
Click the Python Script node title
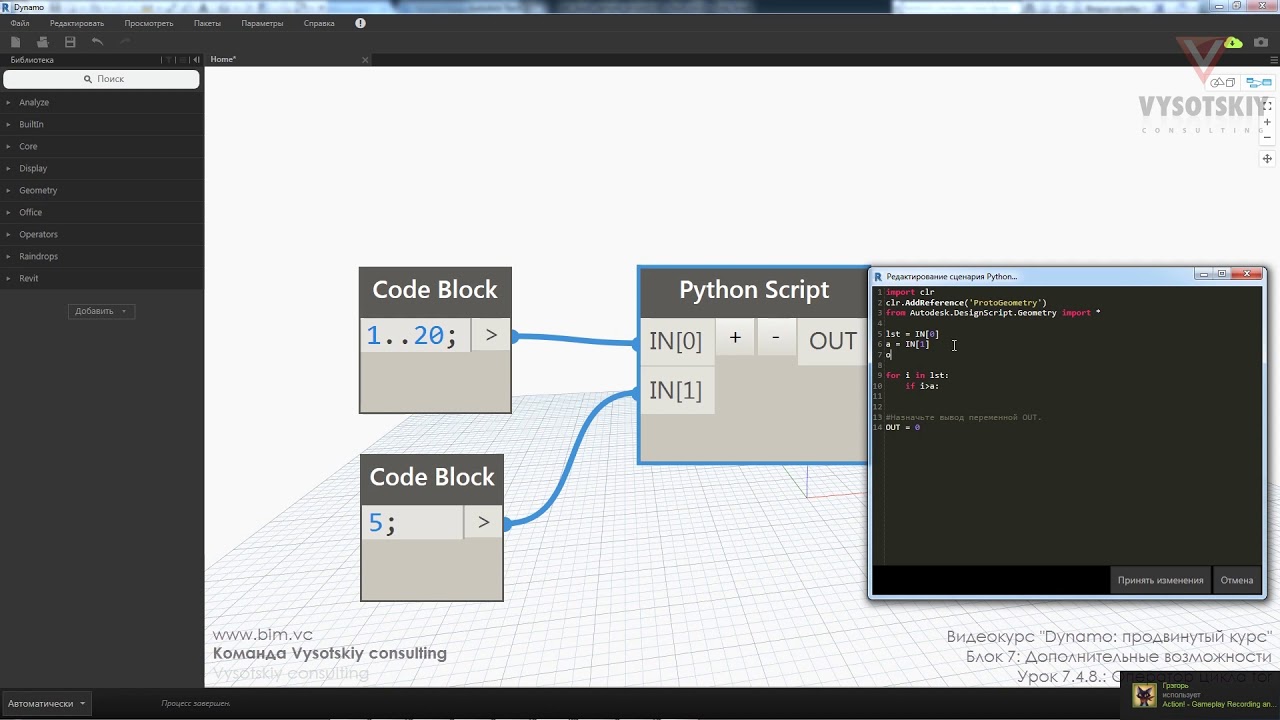(x=754, y=290)
